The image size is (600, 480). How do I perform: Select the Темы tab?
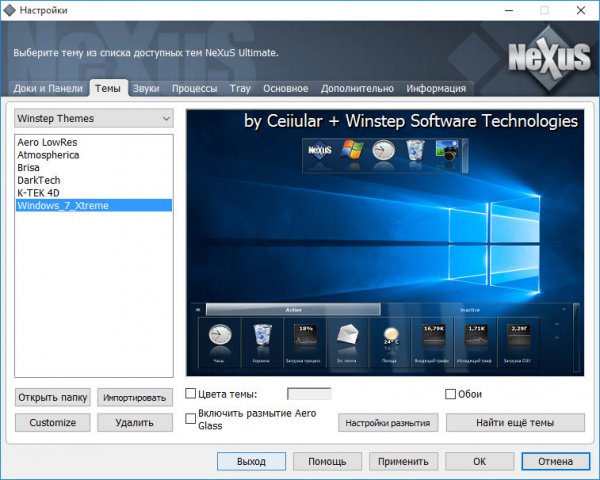click(x=108, y=88)
